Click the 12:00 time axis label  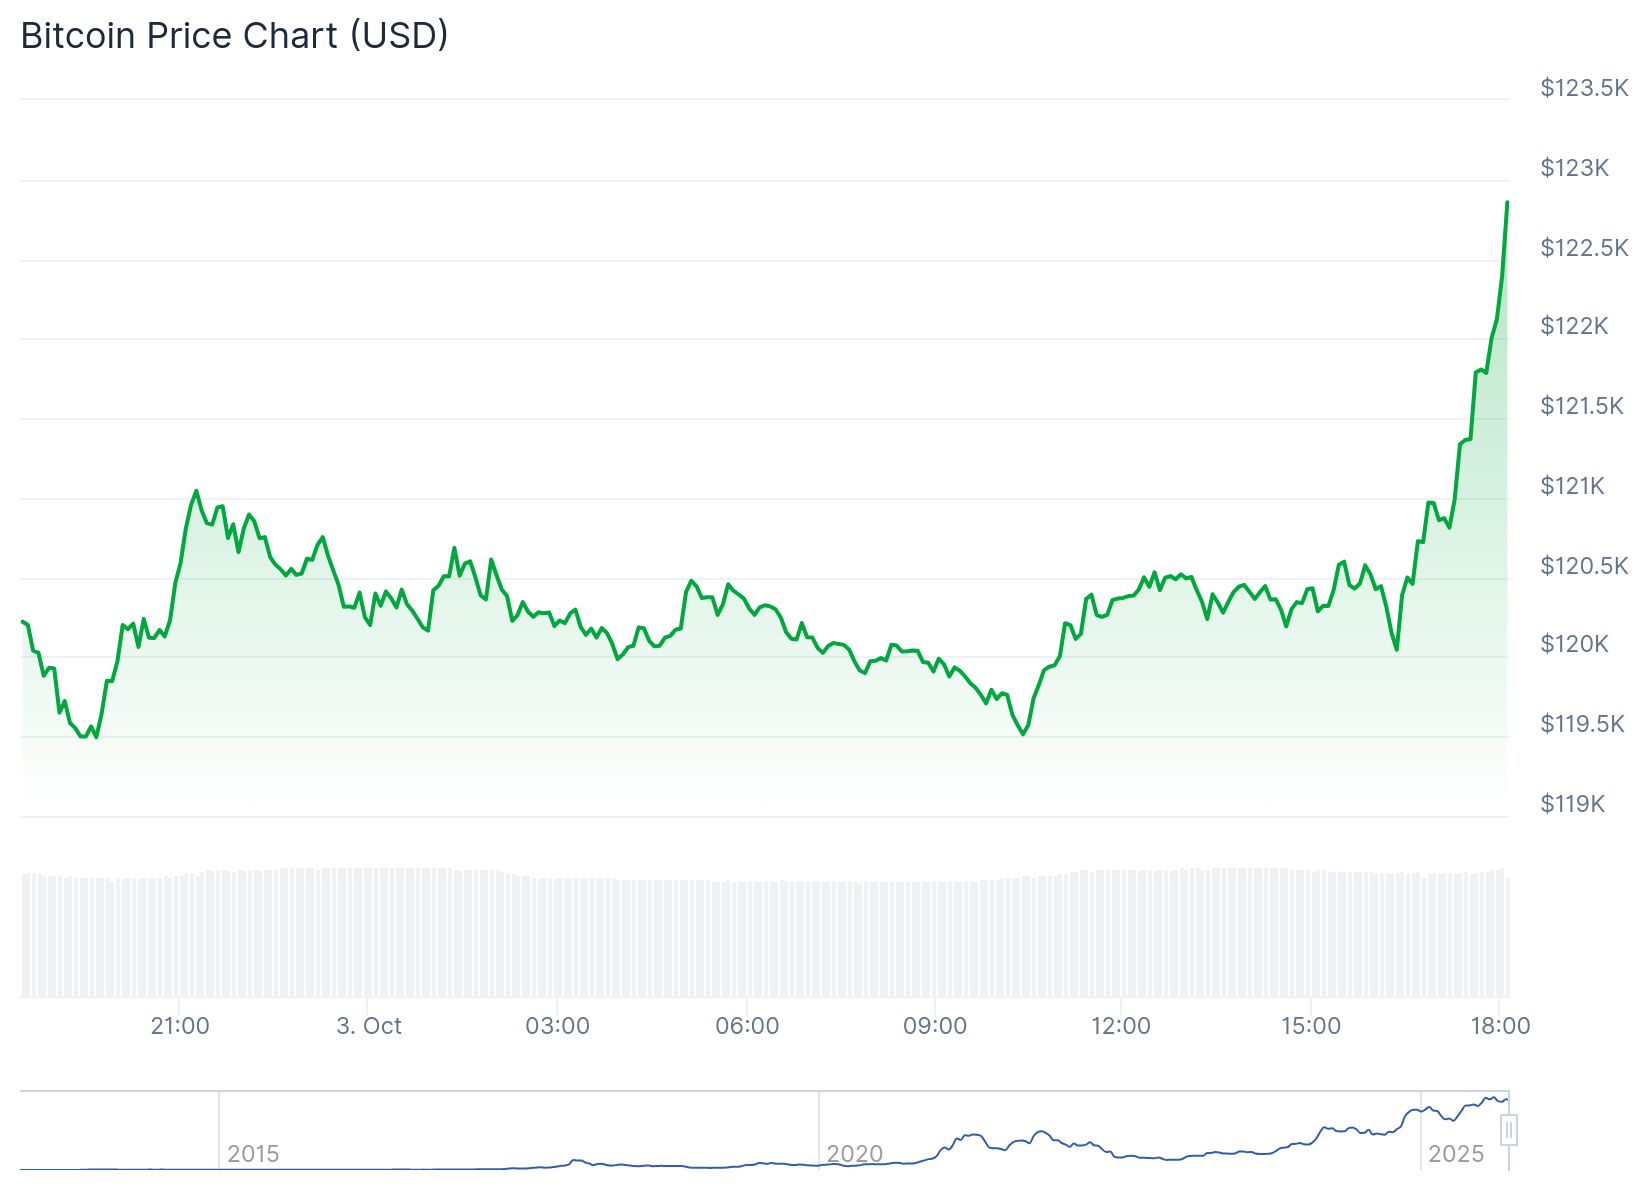[1121, 1026]
